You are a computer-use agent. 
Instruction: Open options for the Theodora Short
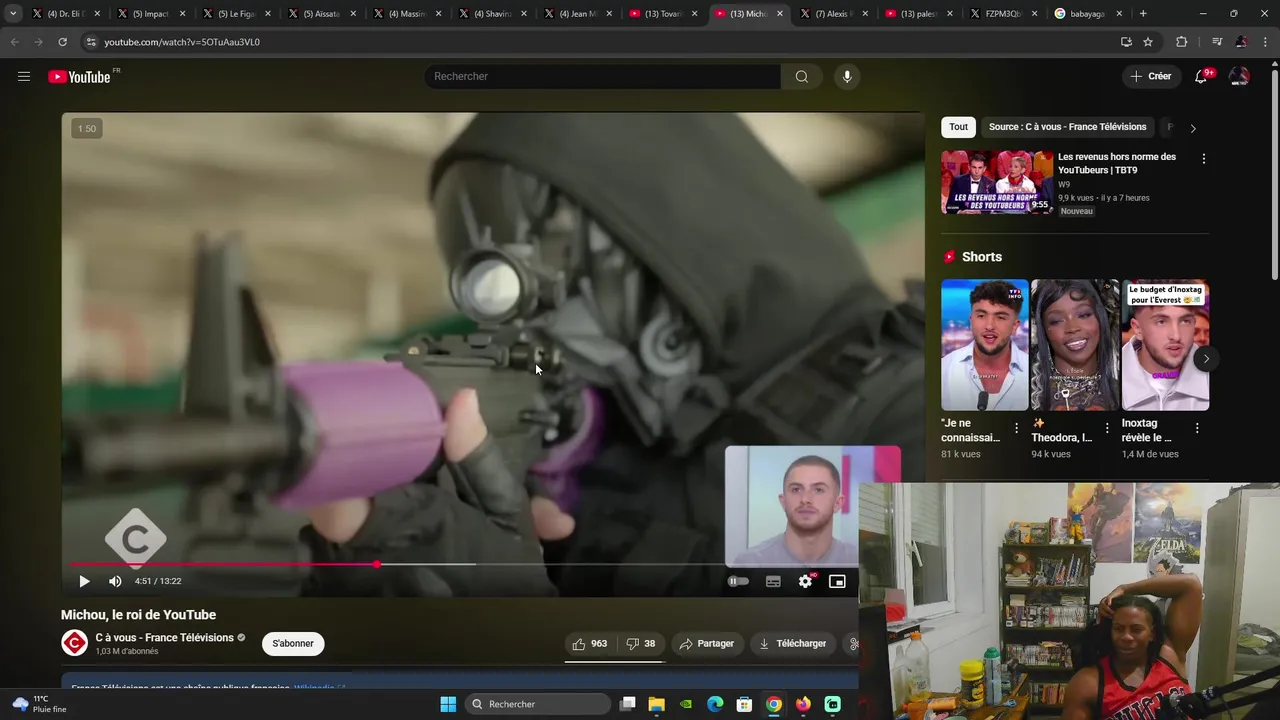pos(1107,428)
